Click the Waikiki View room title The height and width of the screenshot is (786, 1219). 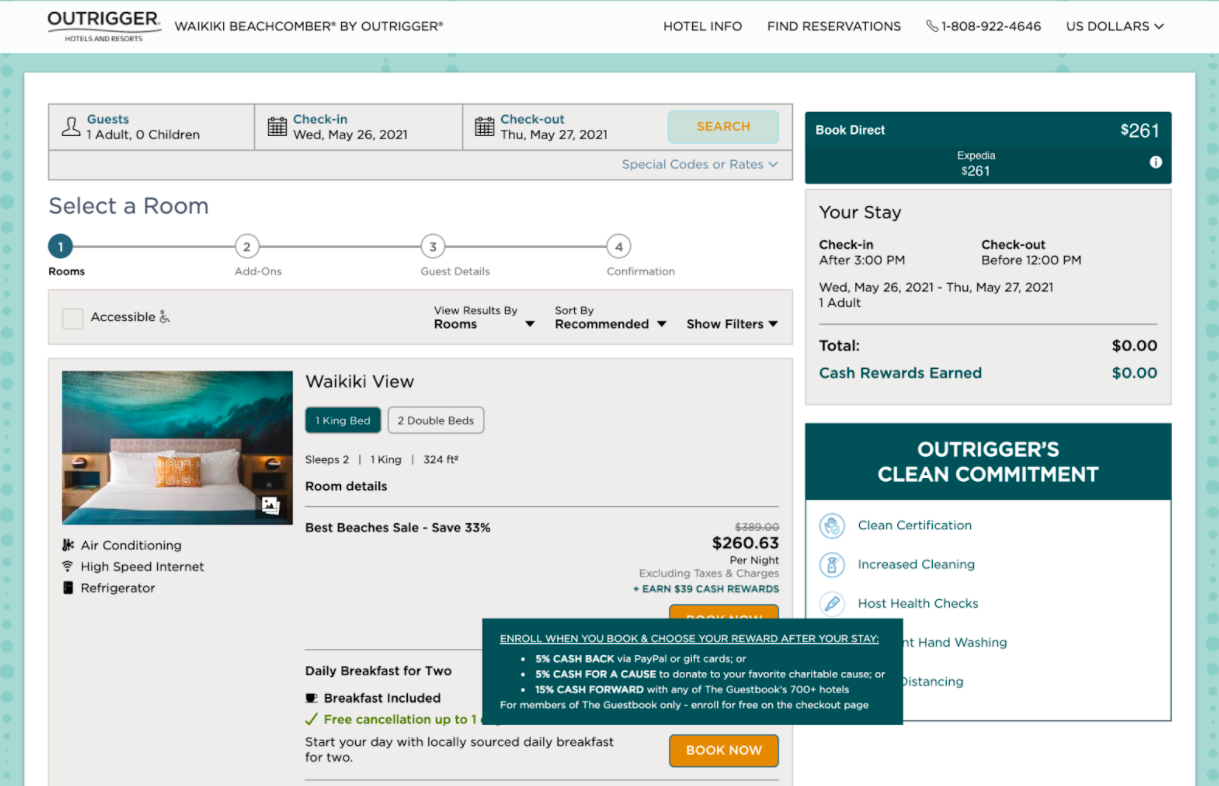pyautogui.click(x=359, y=381)
